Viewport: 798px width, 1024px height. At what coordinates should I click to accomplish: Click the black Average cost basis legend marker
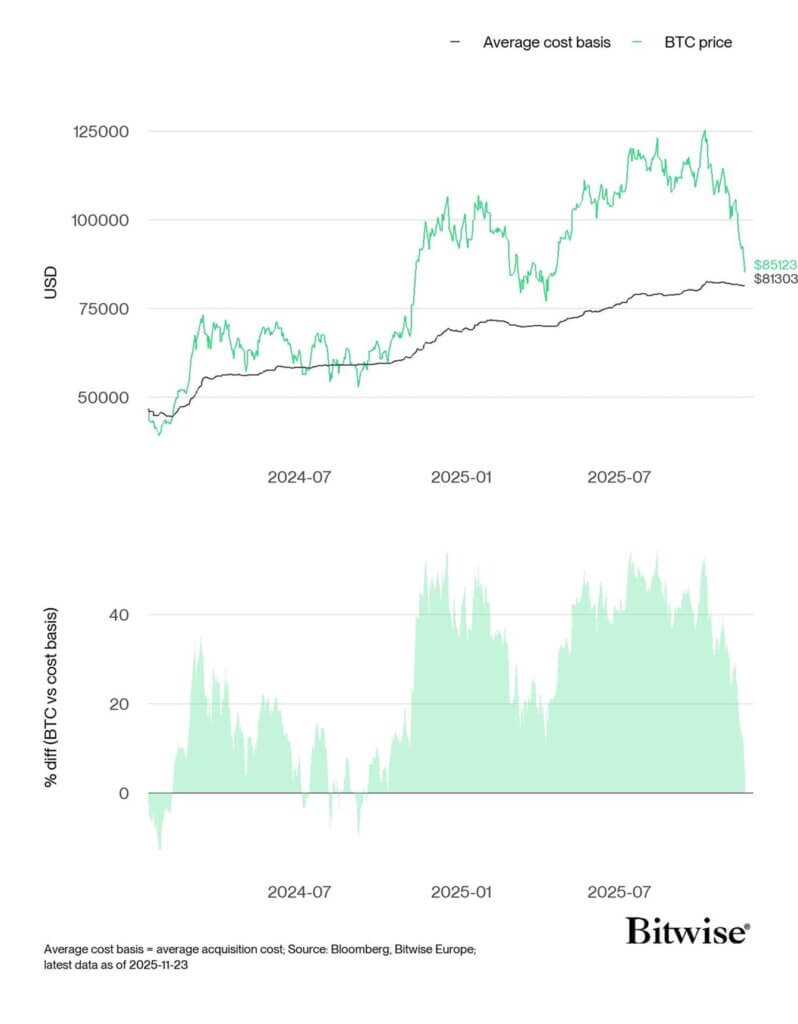457,43
